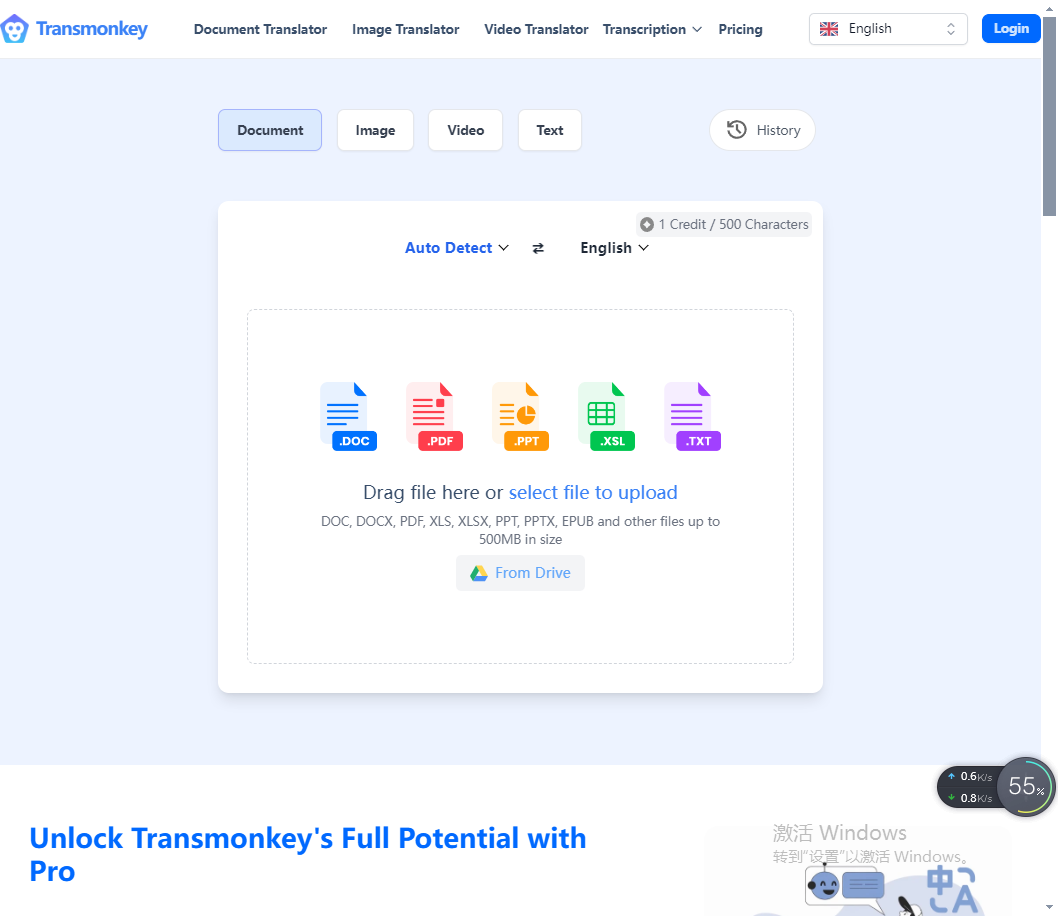Click the credit coin icon
Screen dimensions: 1058x916
click(647, 225)
